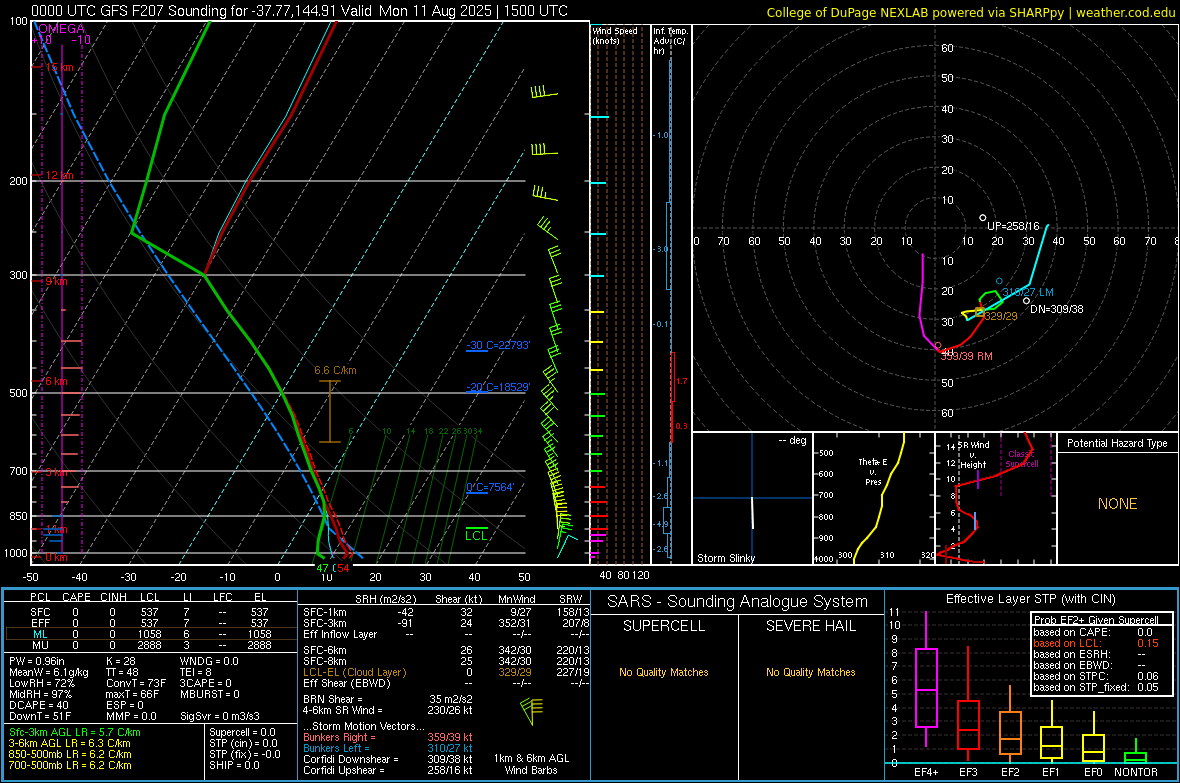Image resolution: width=1180 pixels, height=783 pixels.
Task: Click the SHIP = 0.0 parameter
Action: [x=234, y=765]
